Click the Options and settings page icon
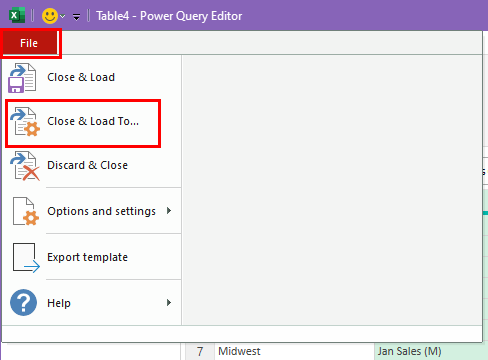 click(x=26, y=211)
